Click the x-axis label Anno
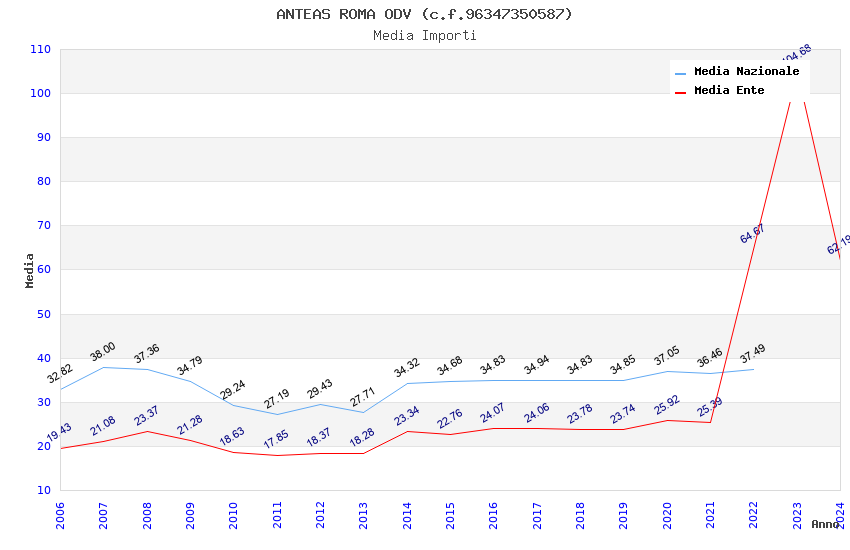This screenshot has height=550, width=850. (825, 524)
